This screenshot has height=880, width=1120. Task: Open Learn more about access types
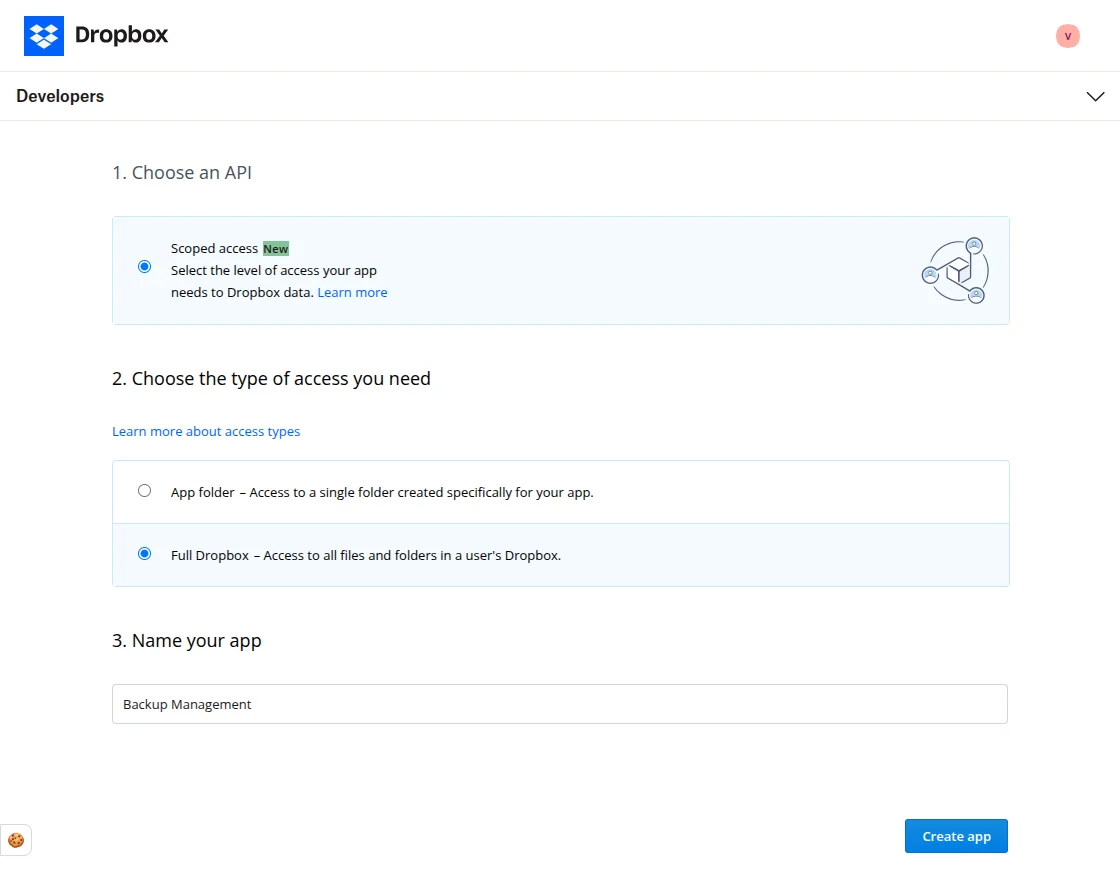[206, 431]
